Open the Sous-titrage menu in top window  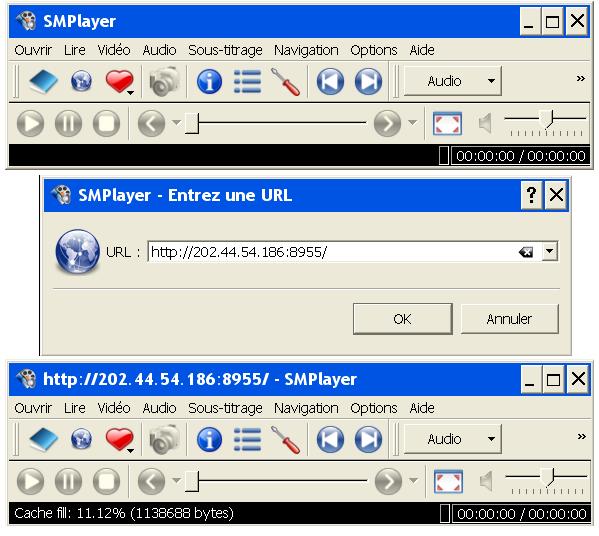[225, 50]
